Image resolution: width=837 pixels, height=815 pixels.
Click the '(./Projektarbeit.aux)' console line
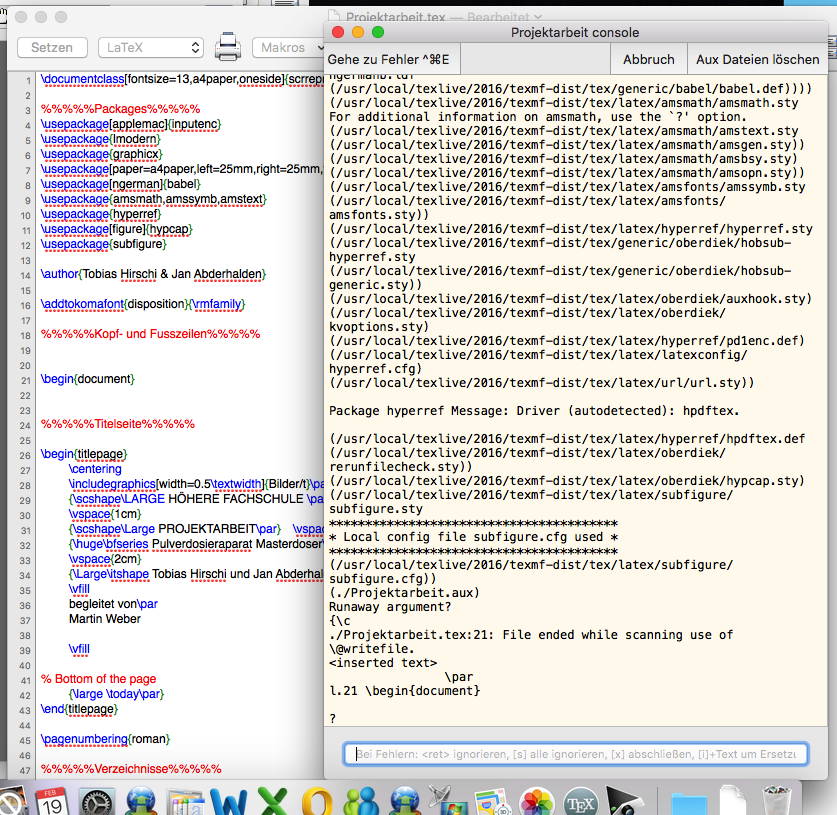404,593
